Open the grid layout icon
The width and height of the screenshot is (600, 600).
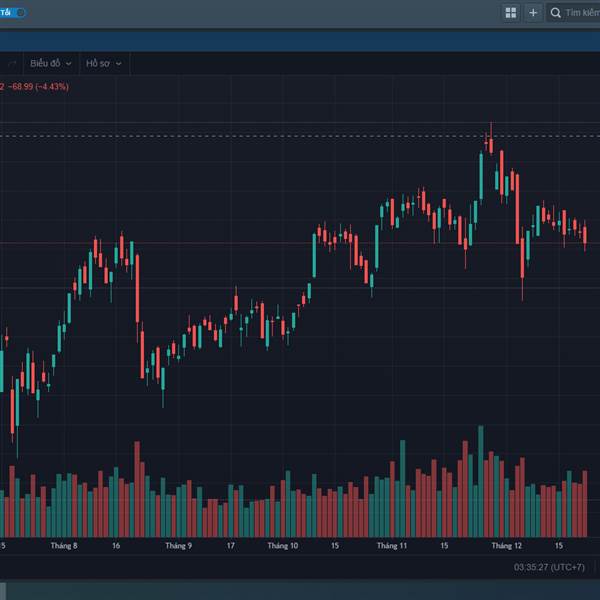coord(511,13)
